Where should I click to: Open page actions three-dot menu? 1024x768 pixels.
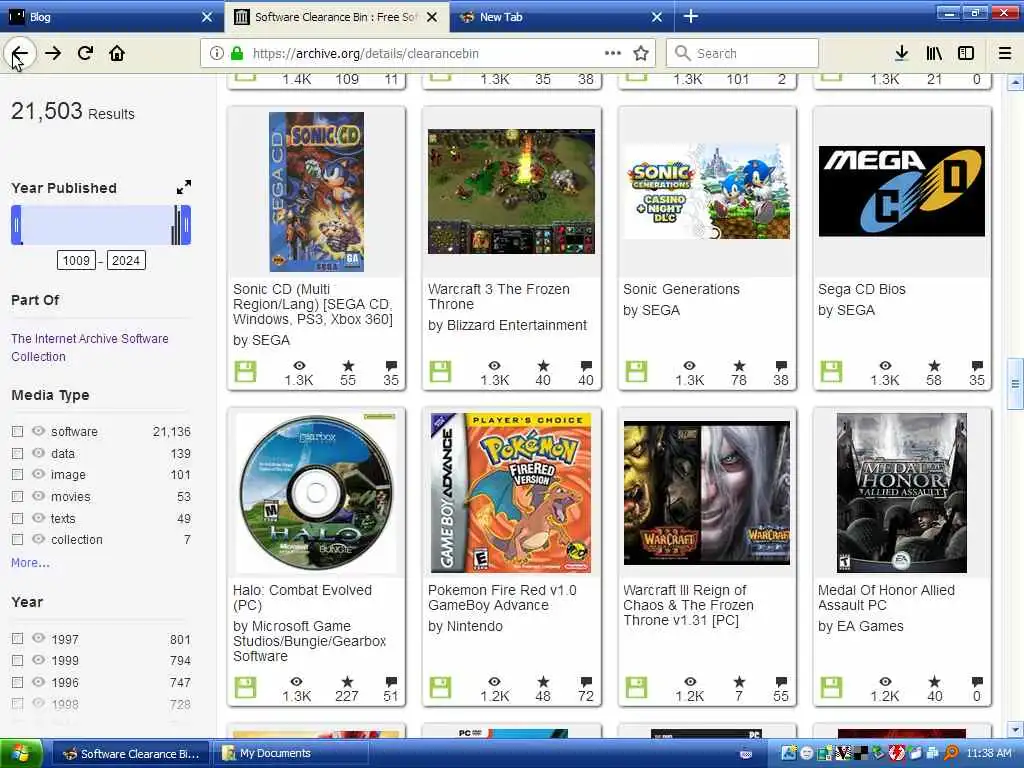click(613, 53)
